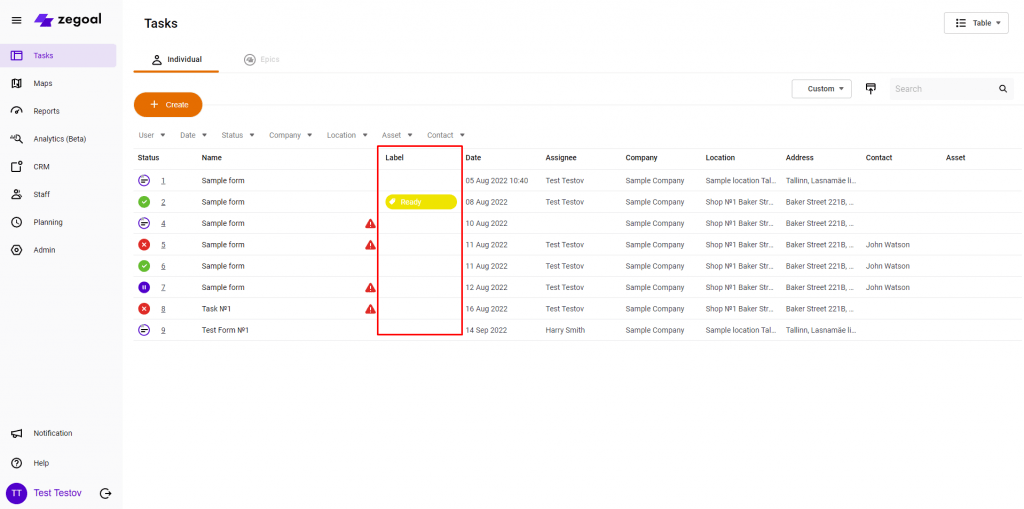
Task: Click the warning triangle on task 4
Action: (x=370, y=223)
